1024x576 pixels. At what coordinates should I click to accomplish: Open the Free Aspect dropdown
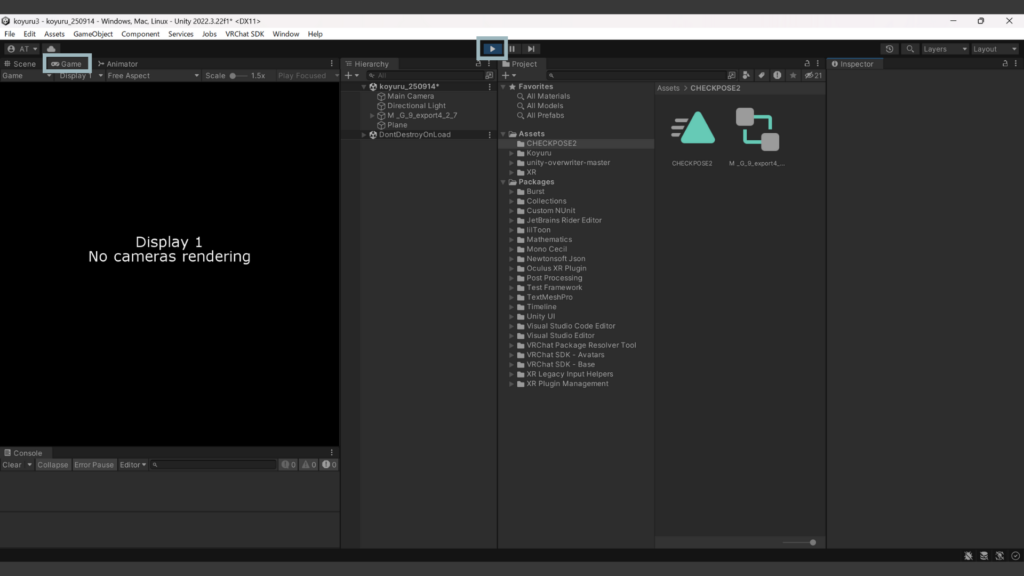(x=149, y=75)
